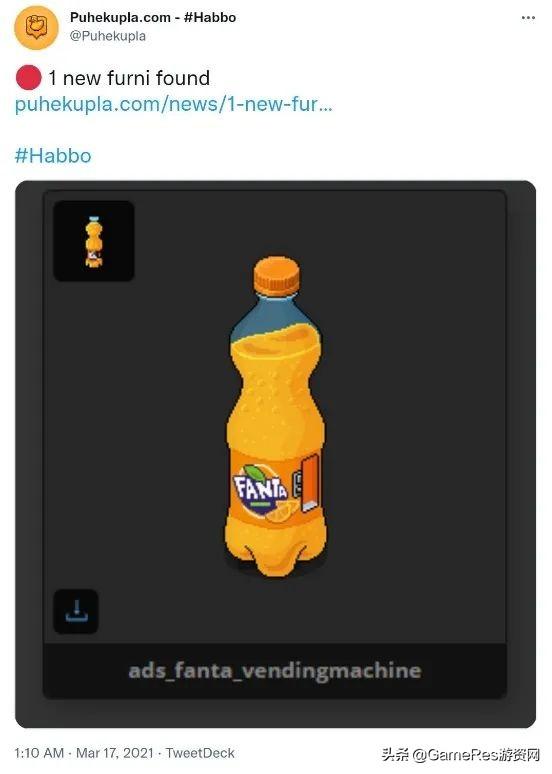The image size is (552, 774).
Task: Click the TweetDeck source label
Action: coord(200,753)
